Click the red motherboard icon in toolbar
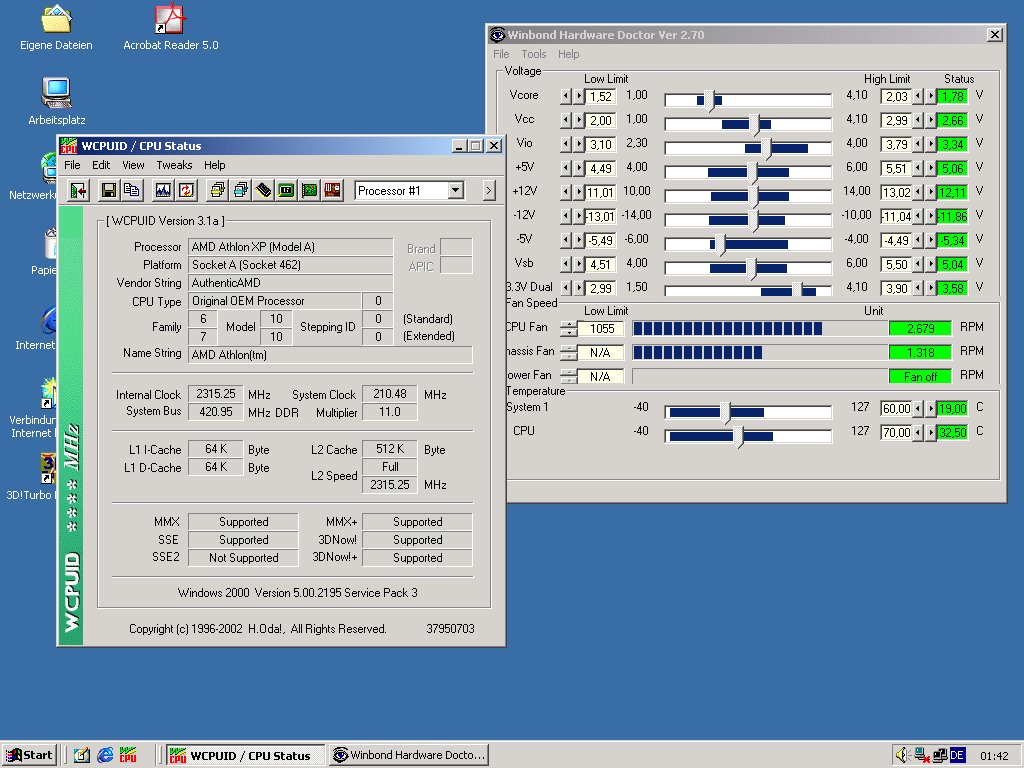 point(333,190)
